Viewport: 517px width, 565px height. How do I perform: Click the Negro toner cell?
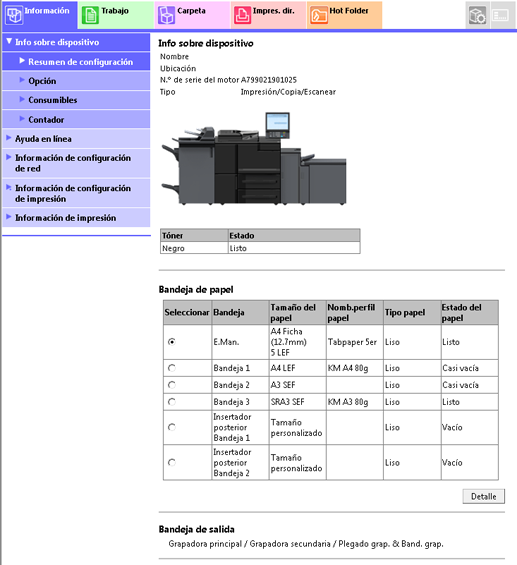[194, 248]
